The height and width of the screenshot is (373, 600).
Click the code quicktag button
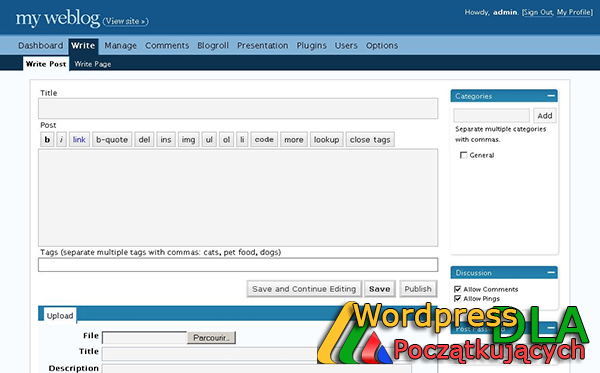click(x=264, y=140)
